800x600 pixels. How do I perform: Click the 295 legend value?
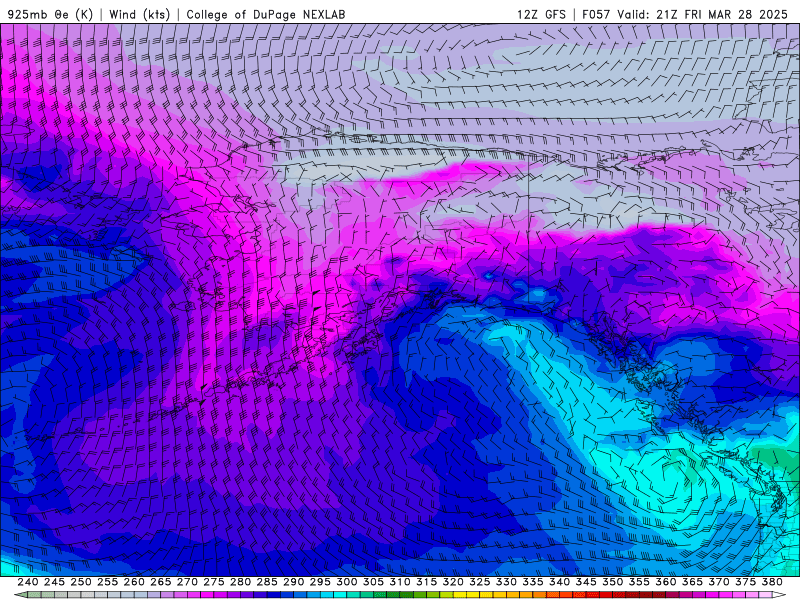pyautogui.click(x=320, y=582)
